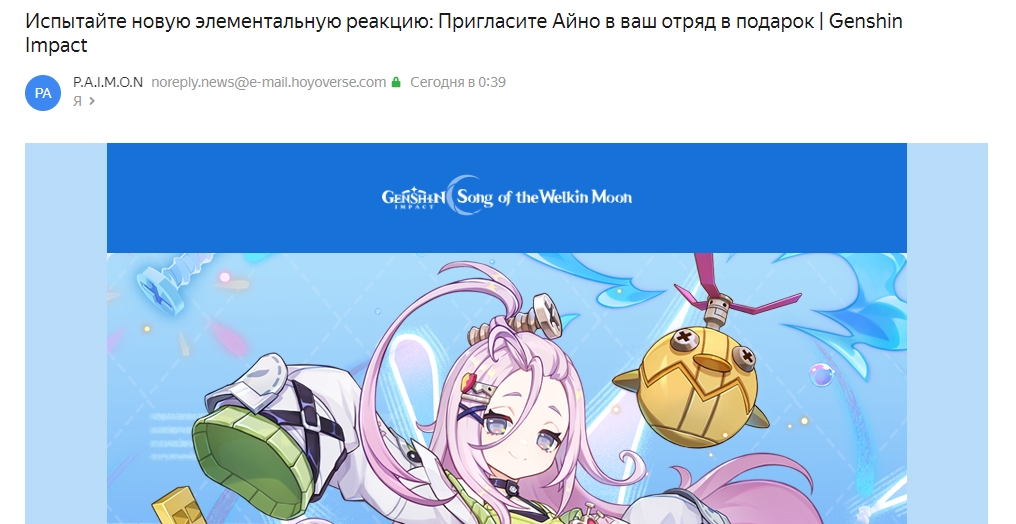This screenshot has height=524, width=1016.
Task: Click the Genshin Impact logo in banner
Action: [x=413, y=198]
